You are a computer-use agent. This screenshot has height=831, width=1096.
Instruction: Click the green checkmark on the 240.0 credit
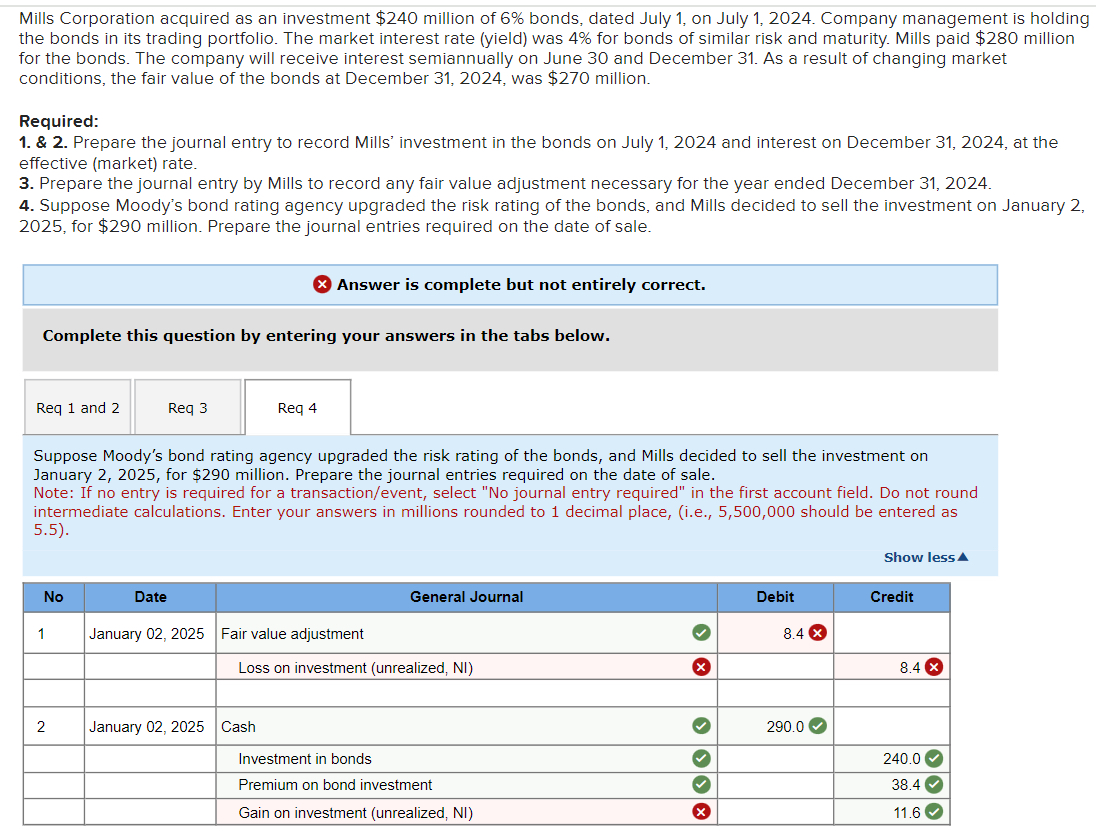tap(932, 759)
